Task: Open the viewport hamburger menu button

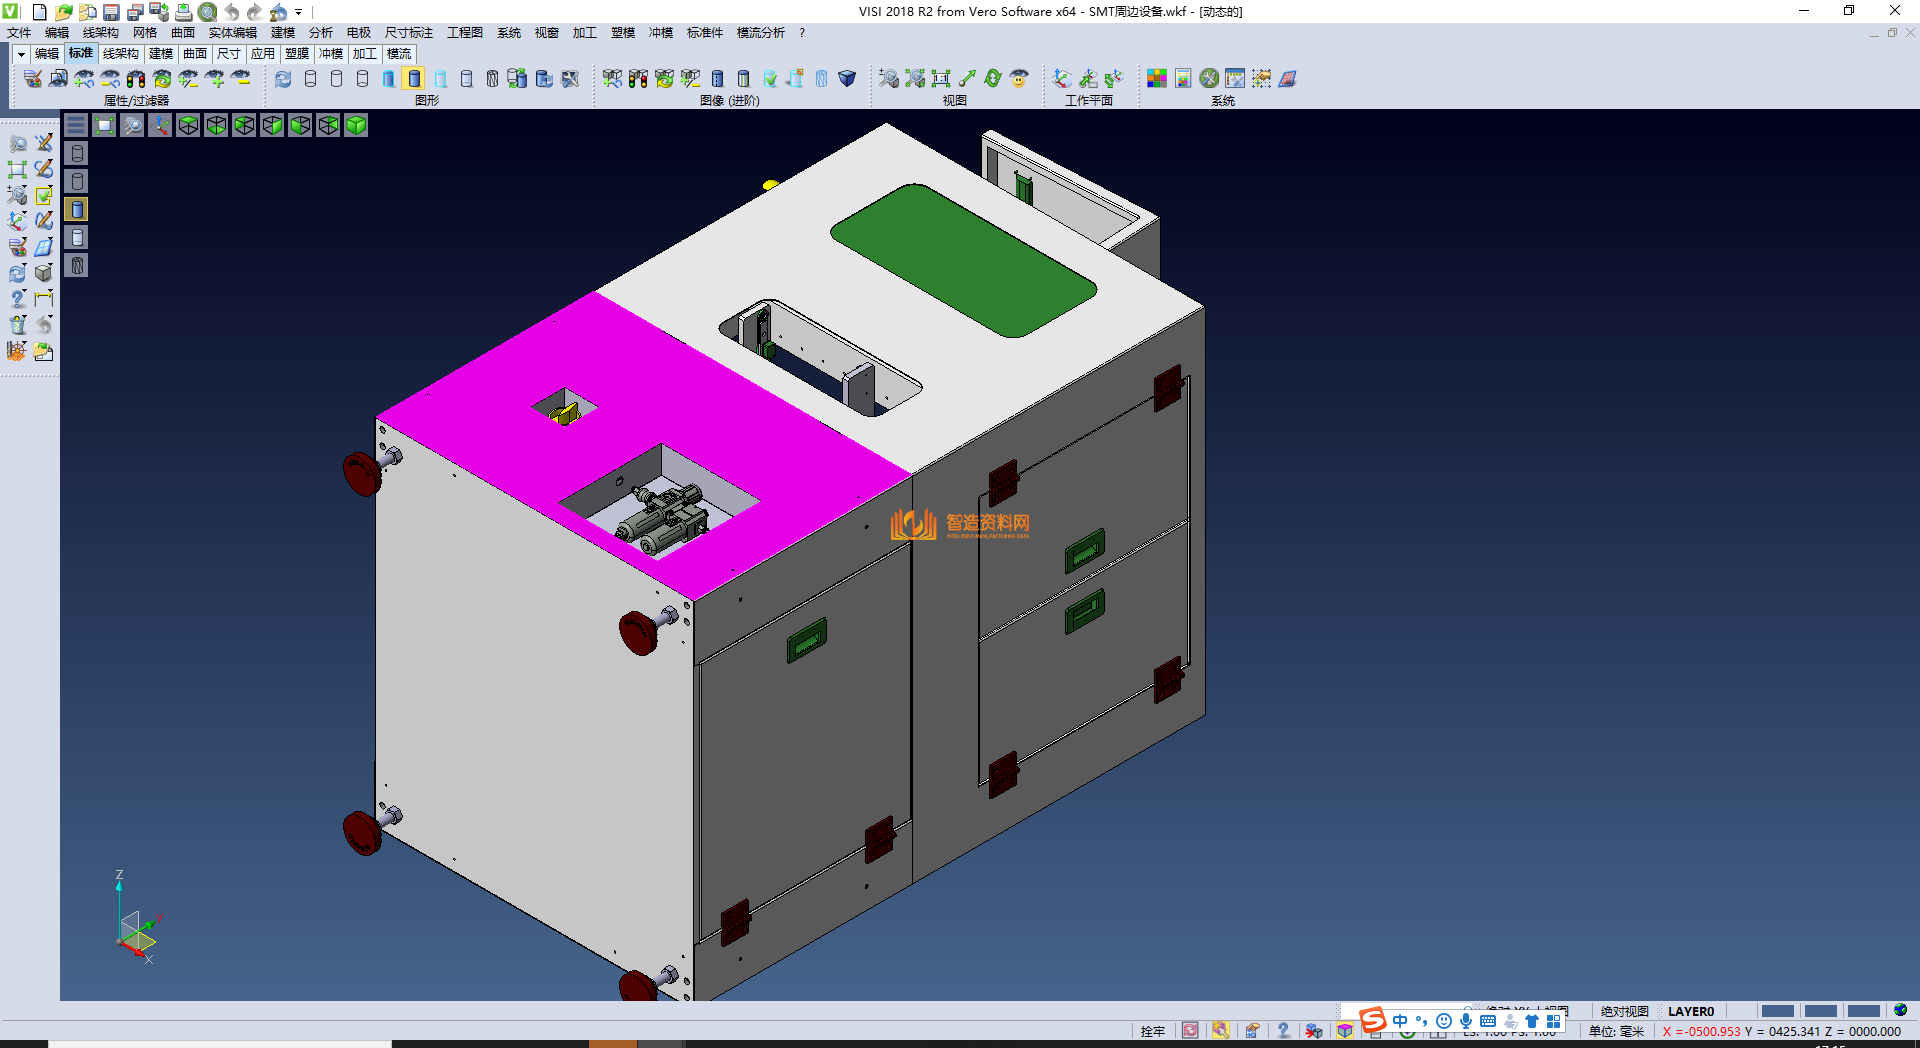Action: (x=76, y=125)
